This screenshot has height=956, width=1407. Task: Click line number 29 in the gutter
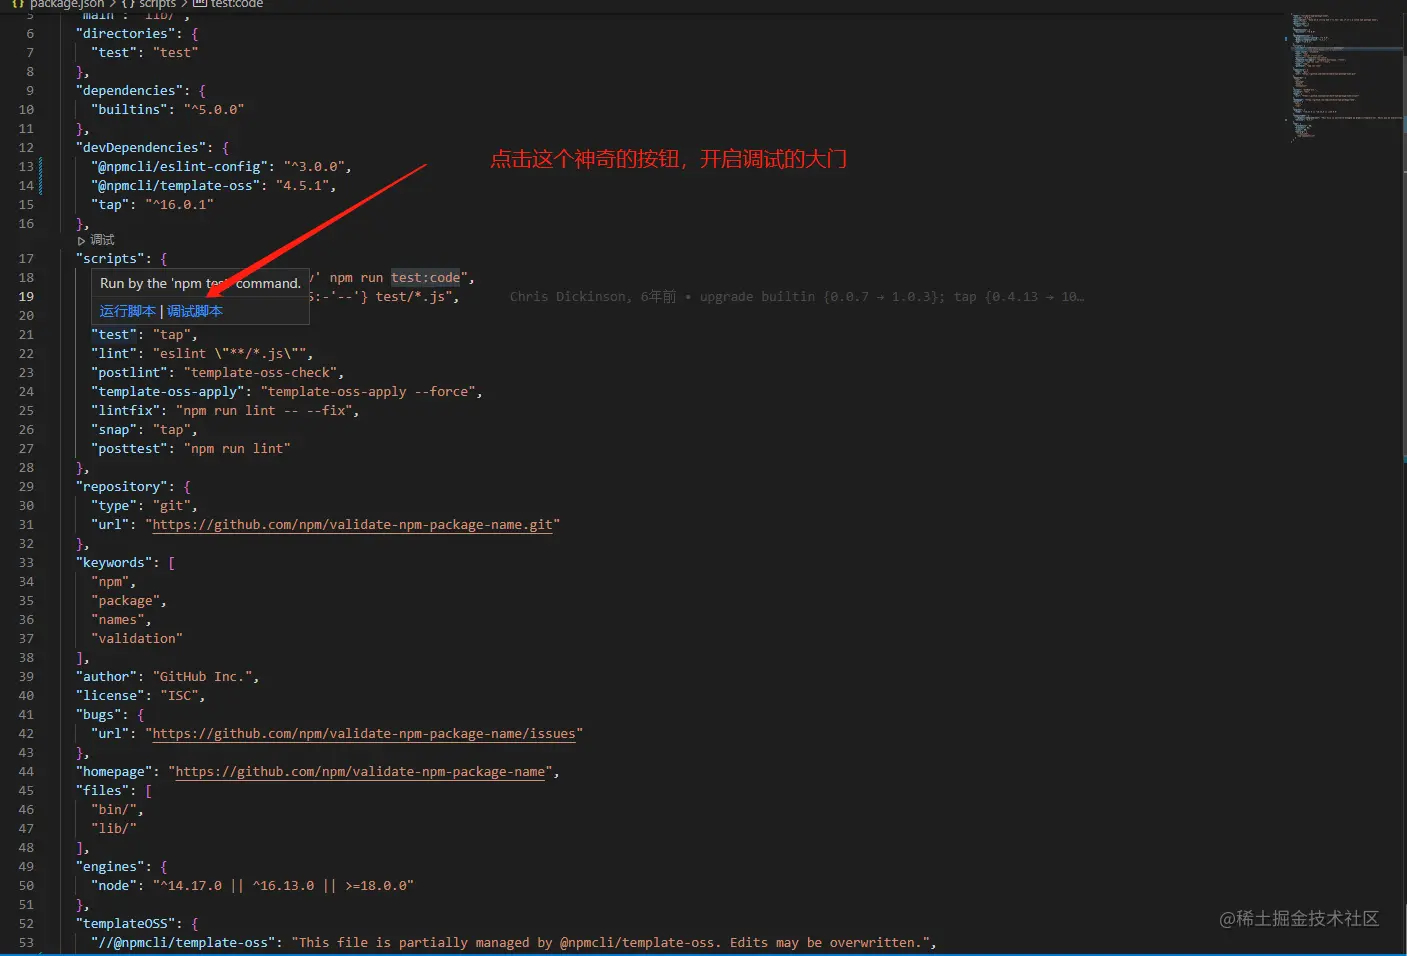26,487
